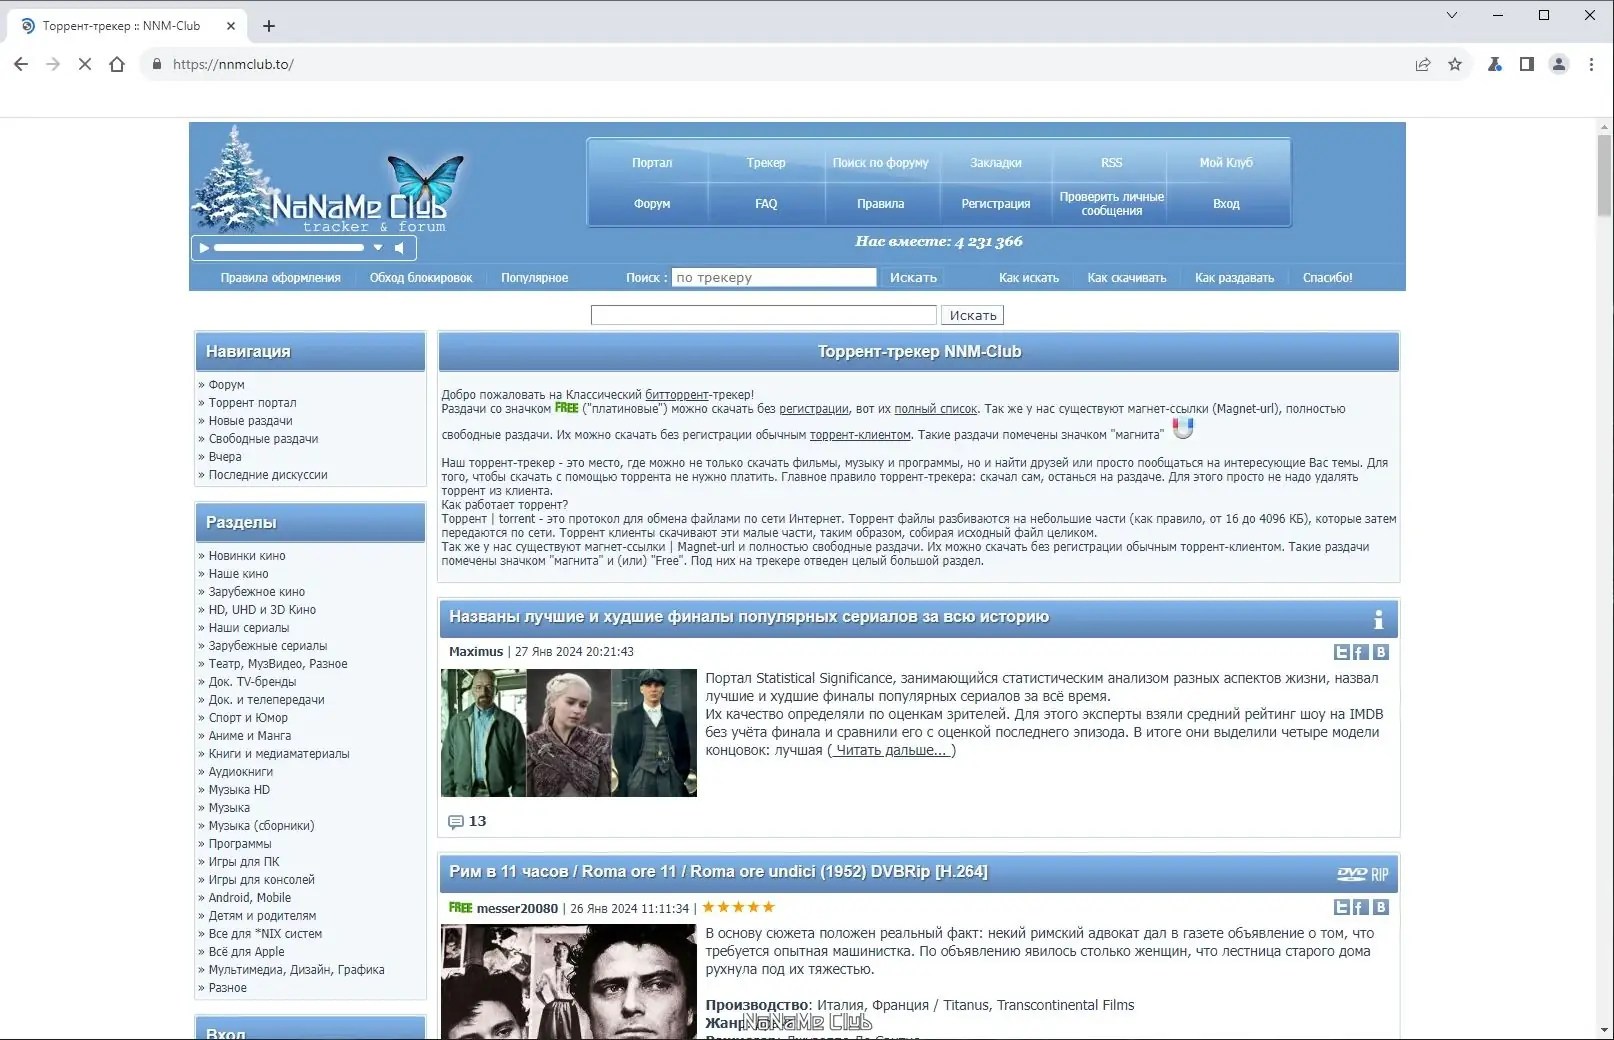The height and width of the screenshot is (1040, 1614).
Task: Share the serials finale article on VKontakte
Action: [1381, 652]
